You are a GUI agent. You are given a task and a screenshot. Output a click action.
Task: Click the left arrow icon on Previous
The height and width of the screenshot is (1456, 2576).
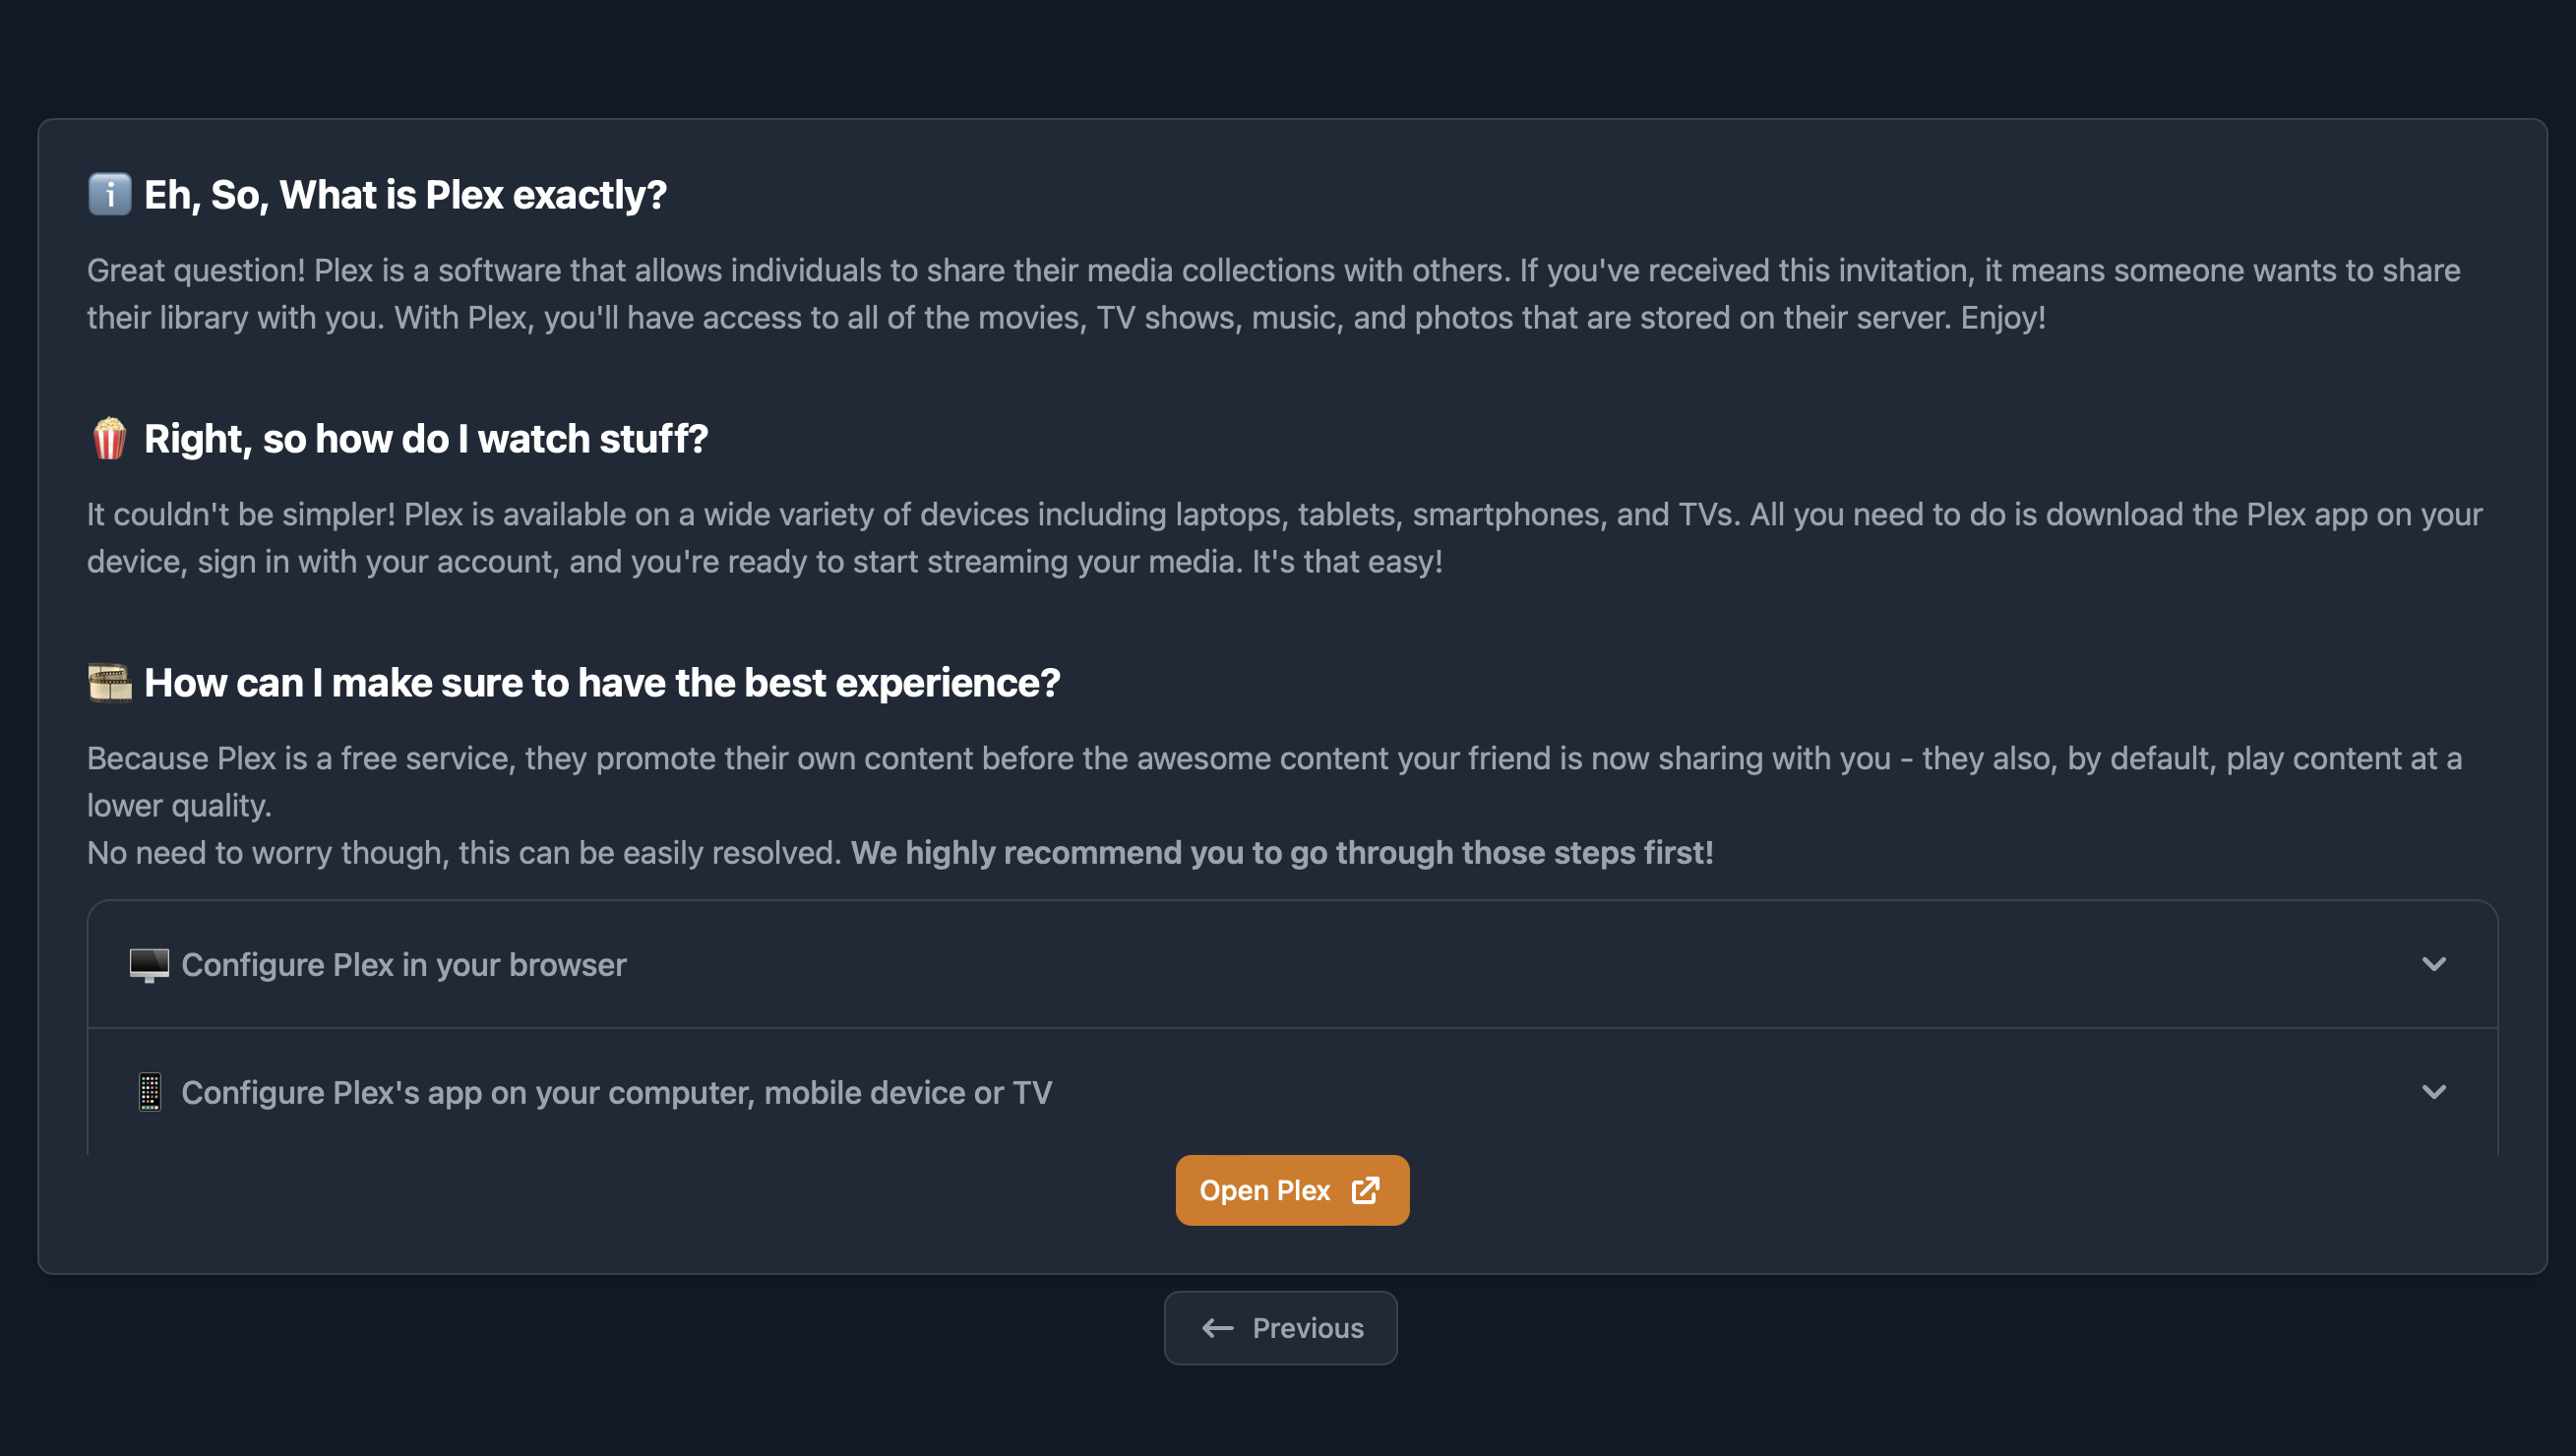click(x=1217, y=1328)
